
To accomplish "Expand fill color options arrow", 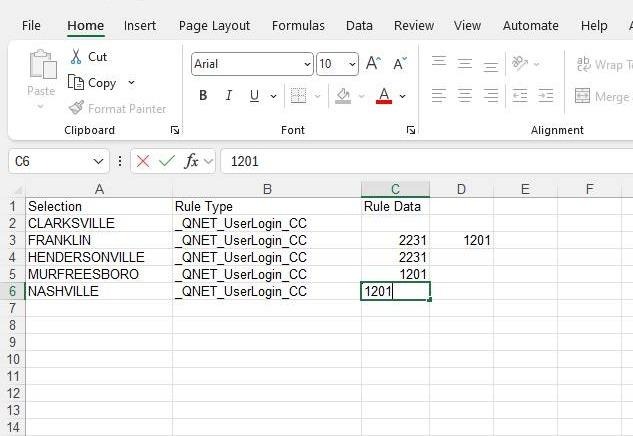I will pos(361,96).
